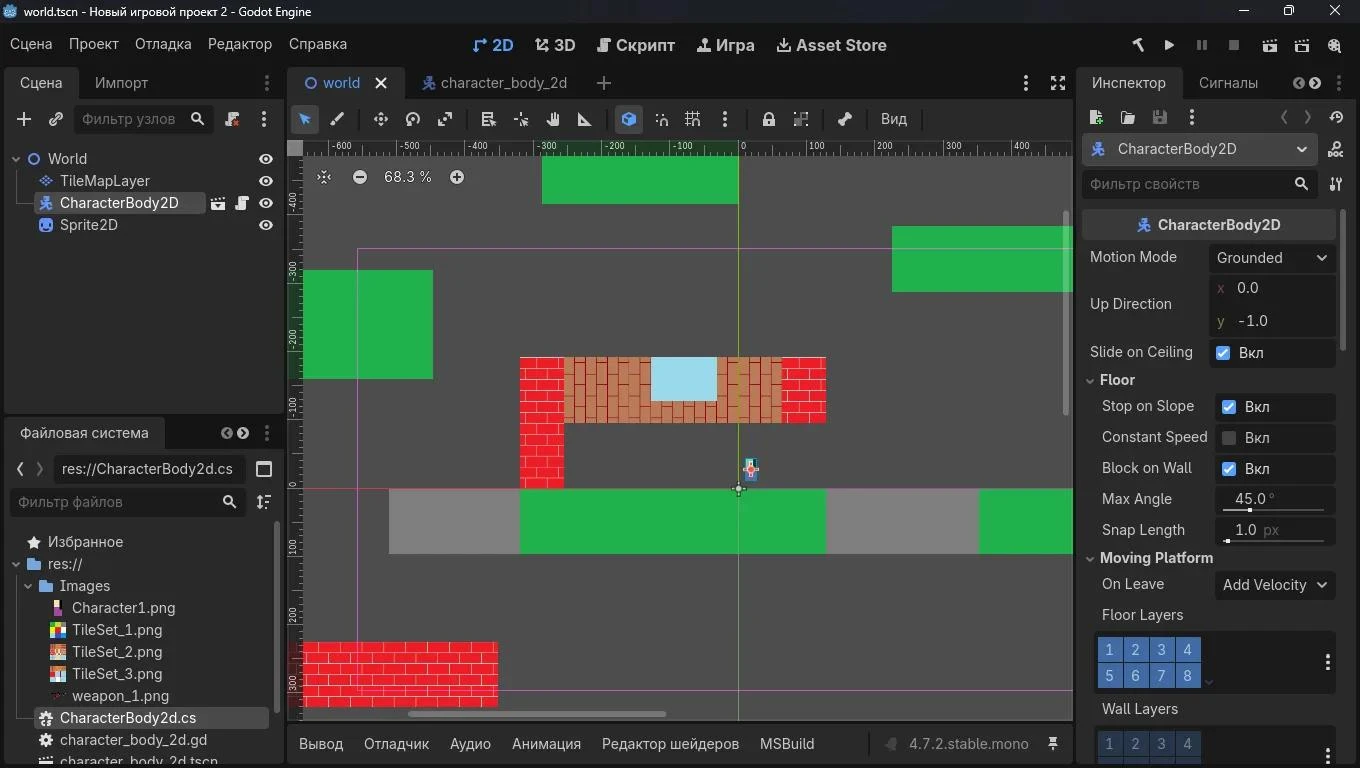
Task: Switch to the Скрипт workspace
Action: 636,45
